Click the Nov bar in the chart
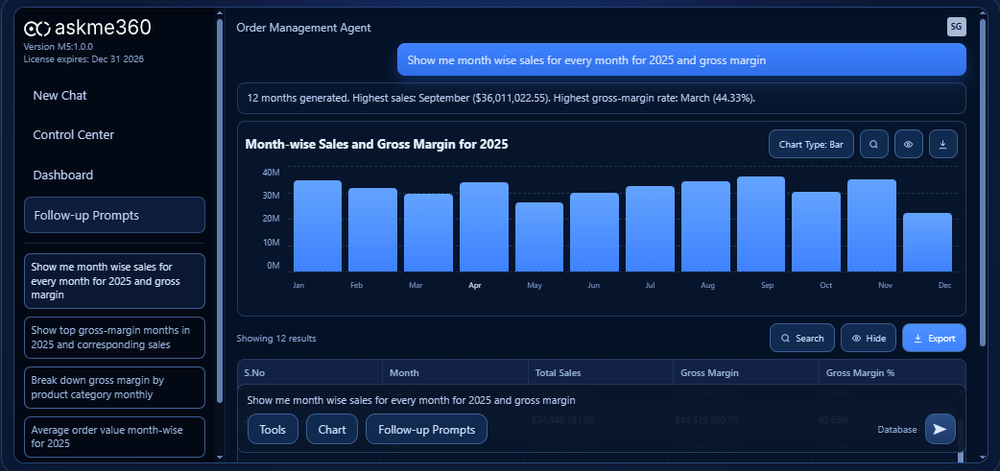The width and height of the screenshot is (1000, 471). [872, 226]
